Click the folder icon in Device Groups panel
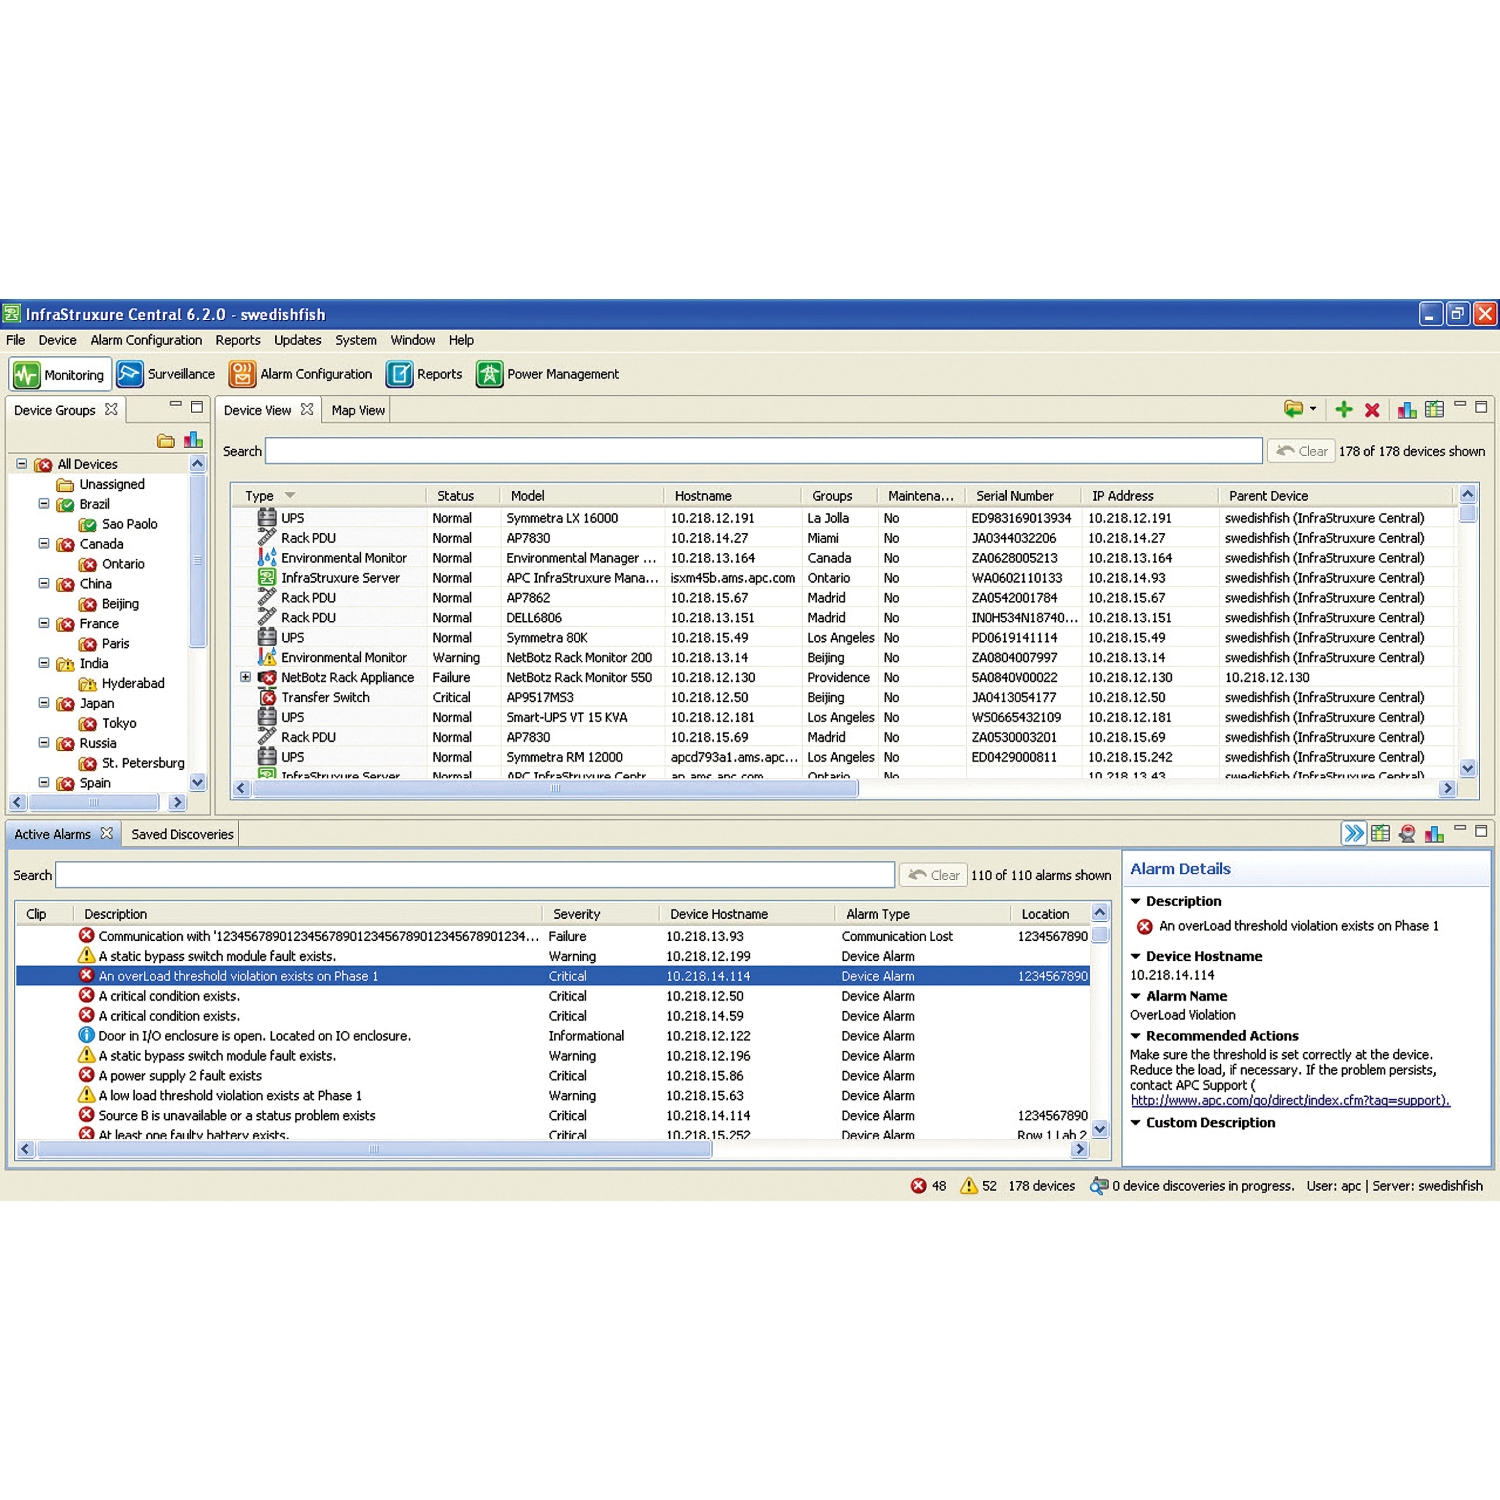 (166, 441)
